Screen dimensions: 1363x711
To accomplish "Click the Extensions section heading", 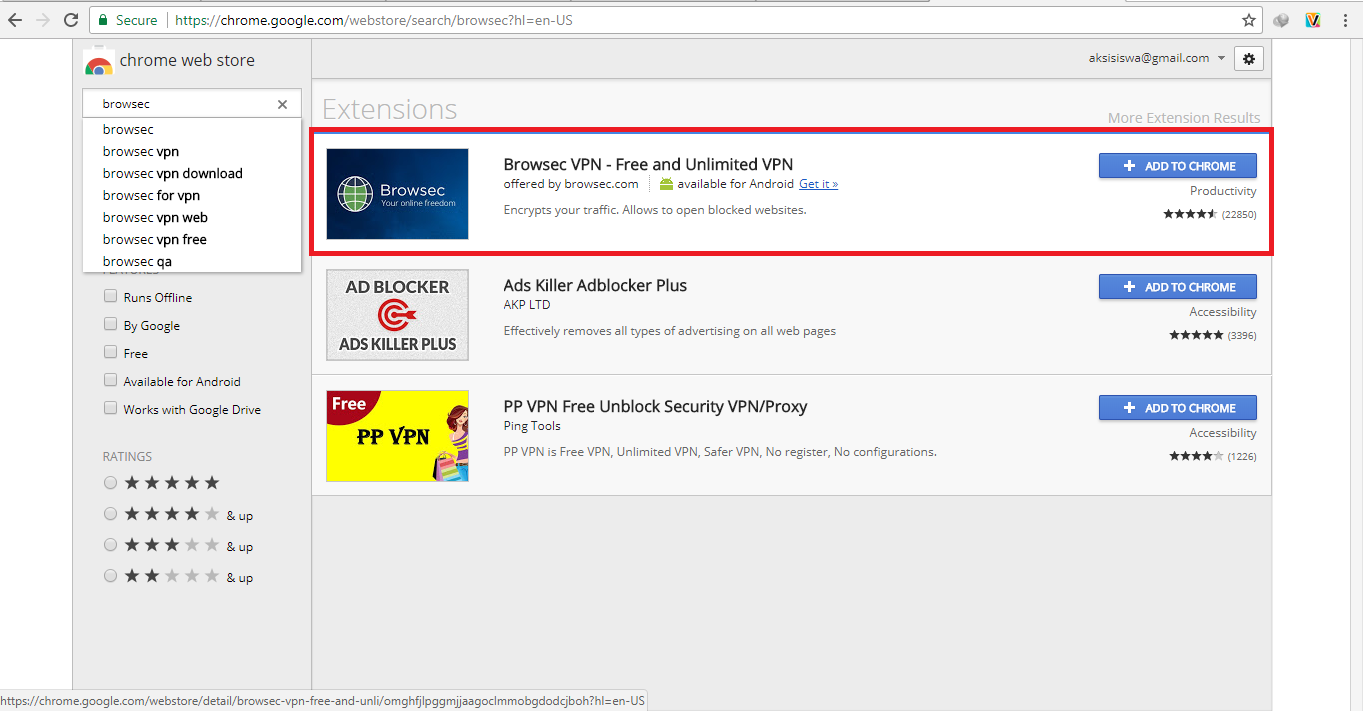I will pyautogui.click(x=389, y=109).
